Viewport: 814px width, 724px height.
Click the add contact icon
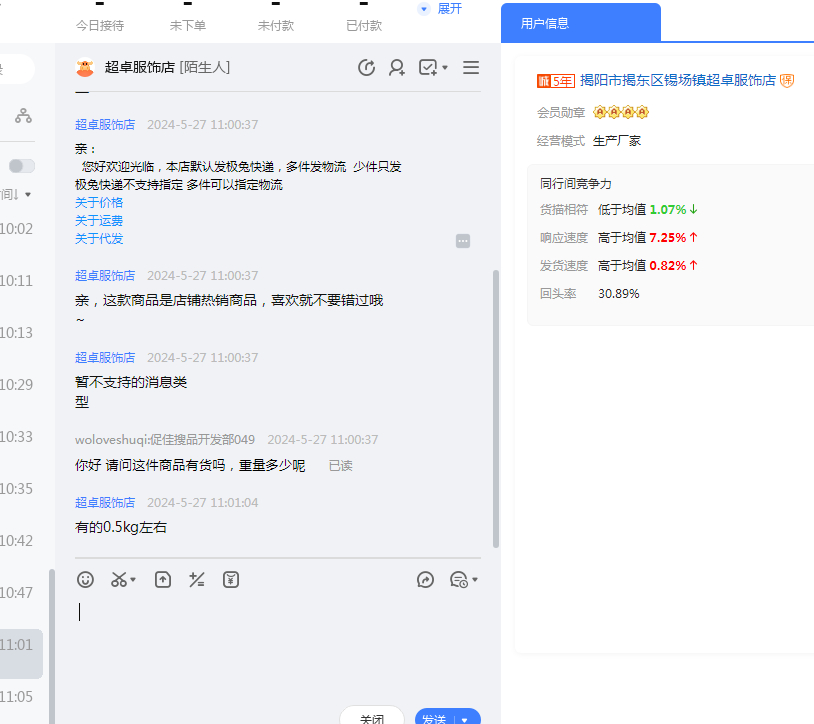[x=397, y=67]
